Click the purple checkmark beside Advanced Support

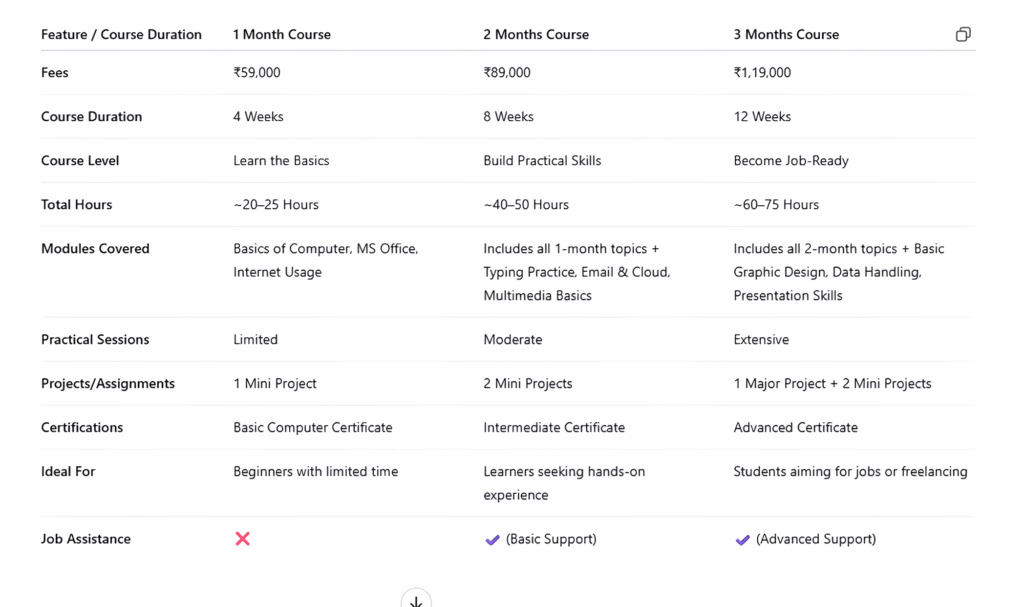(x=742, y=540)
